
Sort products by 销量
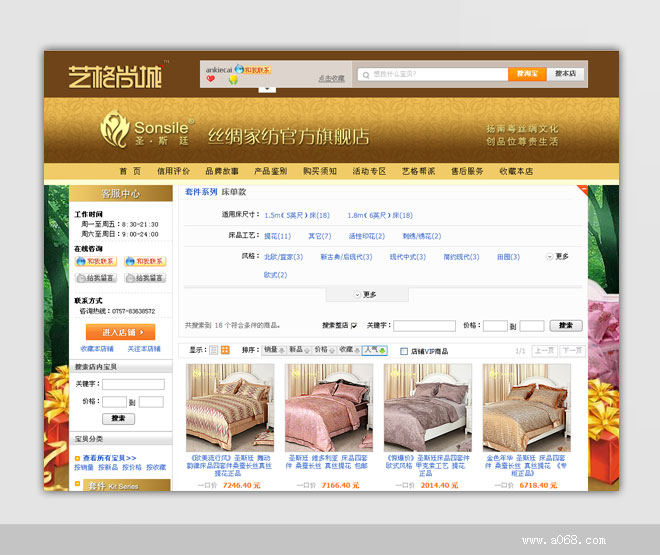(x=274, y=350)
